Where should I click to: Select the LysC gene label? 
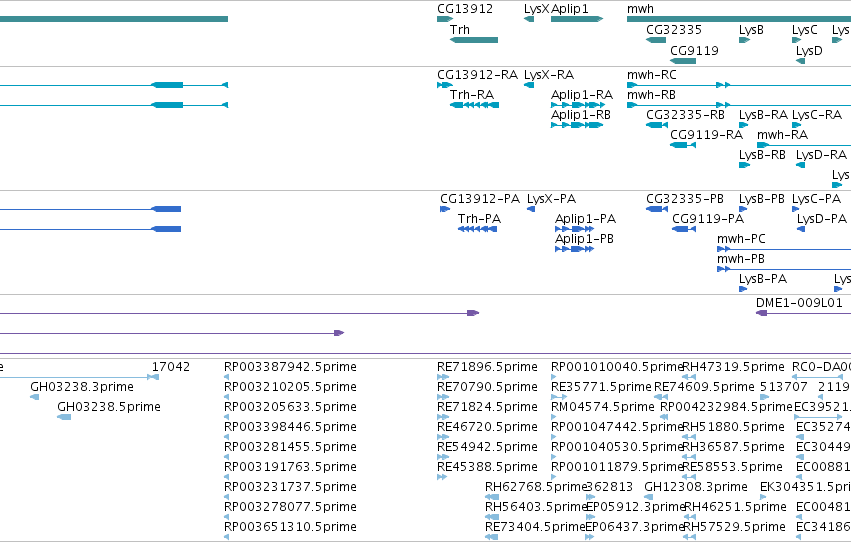point(804,30)
